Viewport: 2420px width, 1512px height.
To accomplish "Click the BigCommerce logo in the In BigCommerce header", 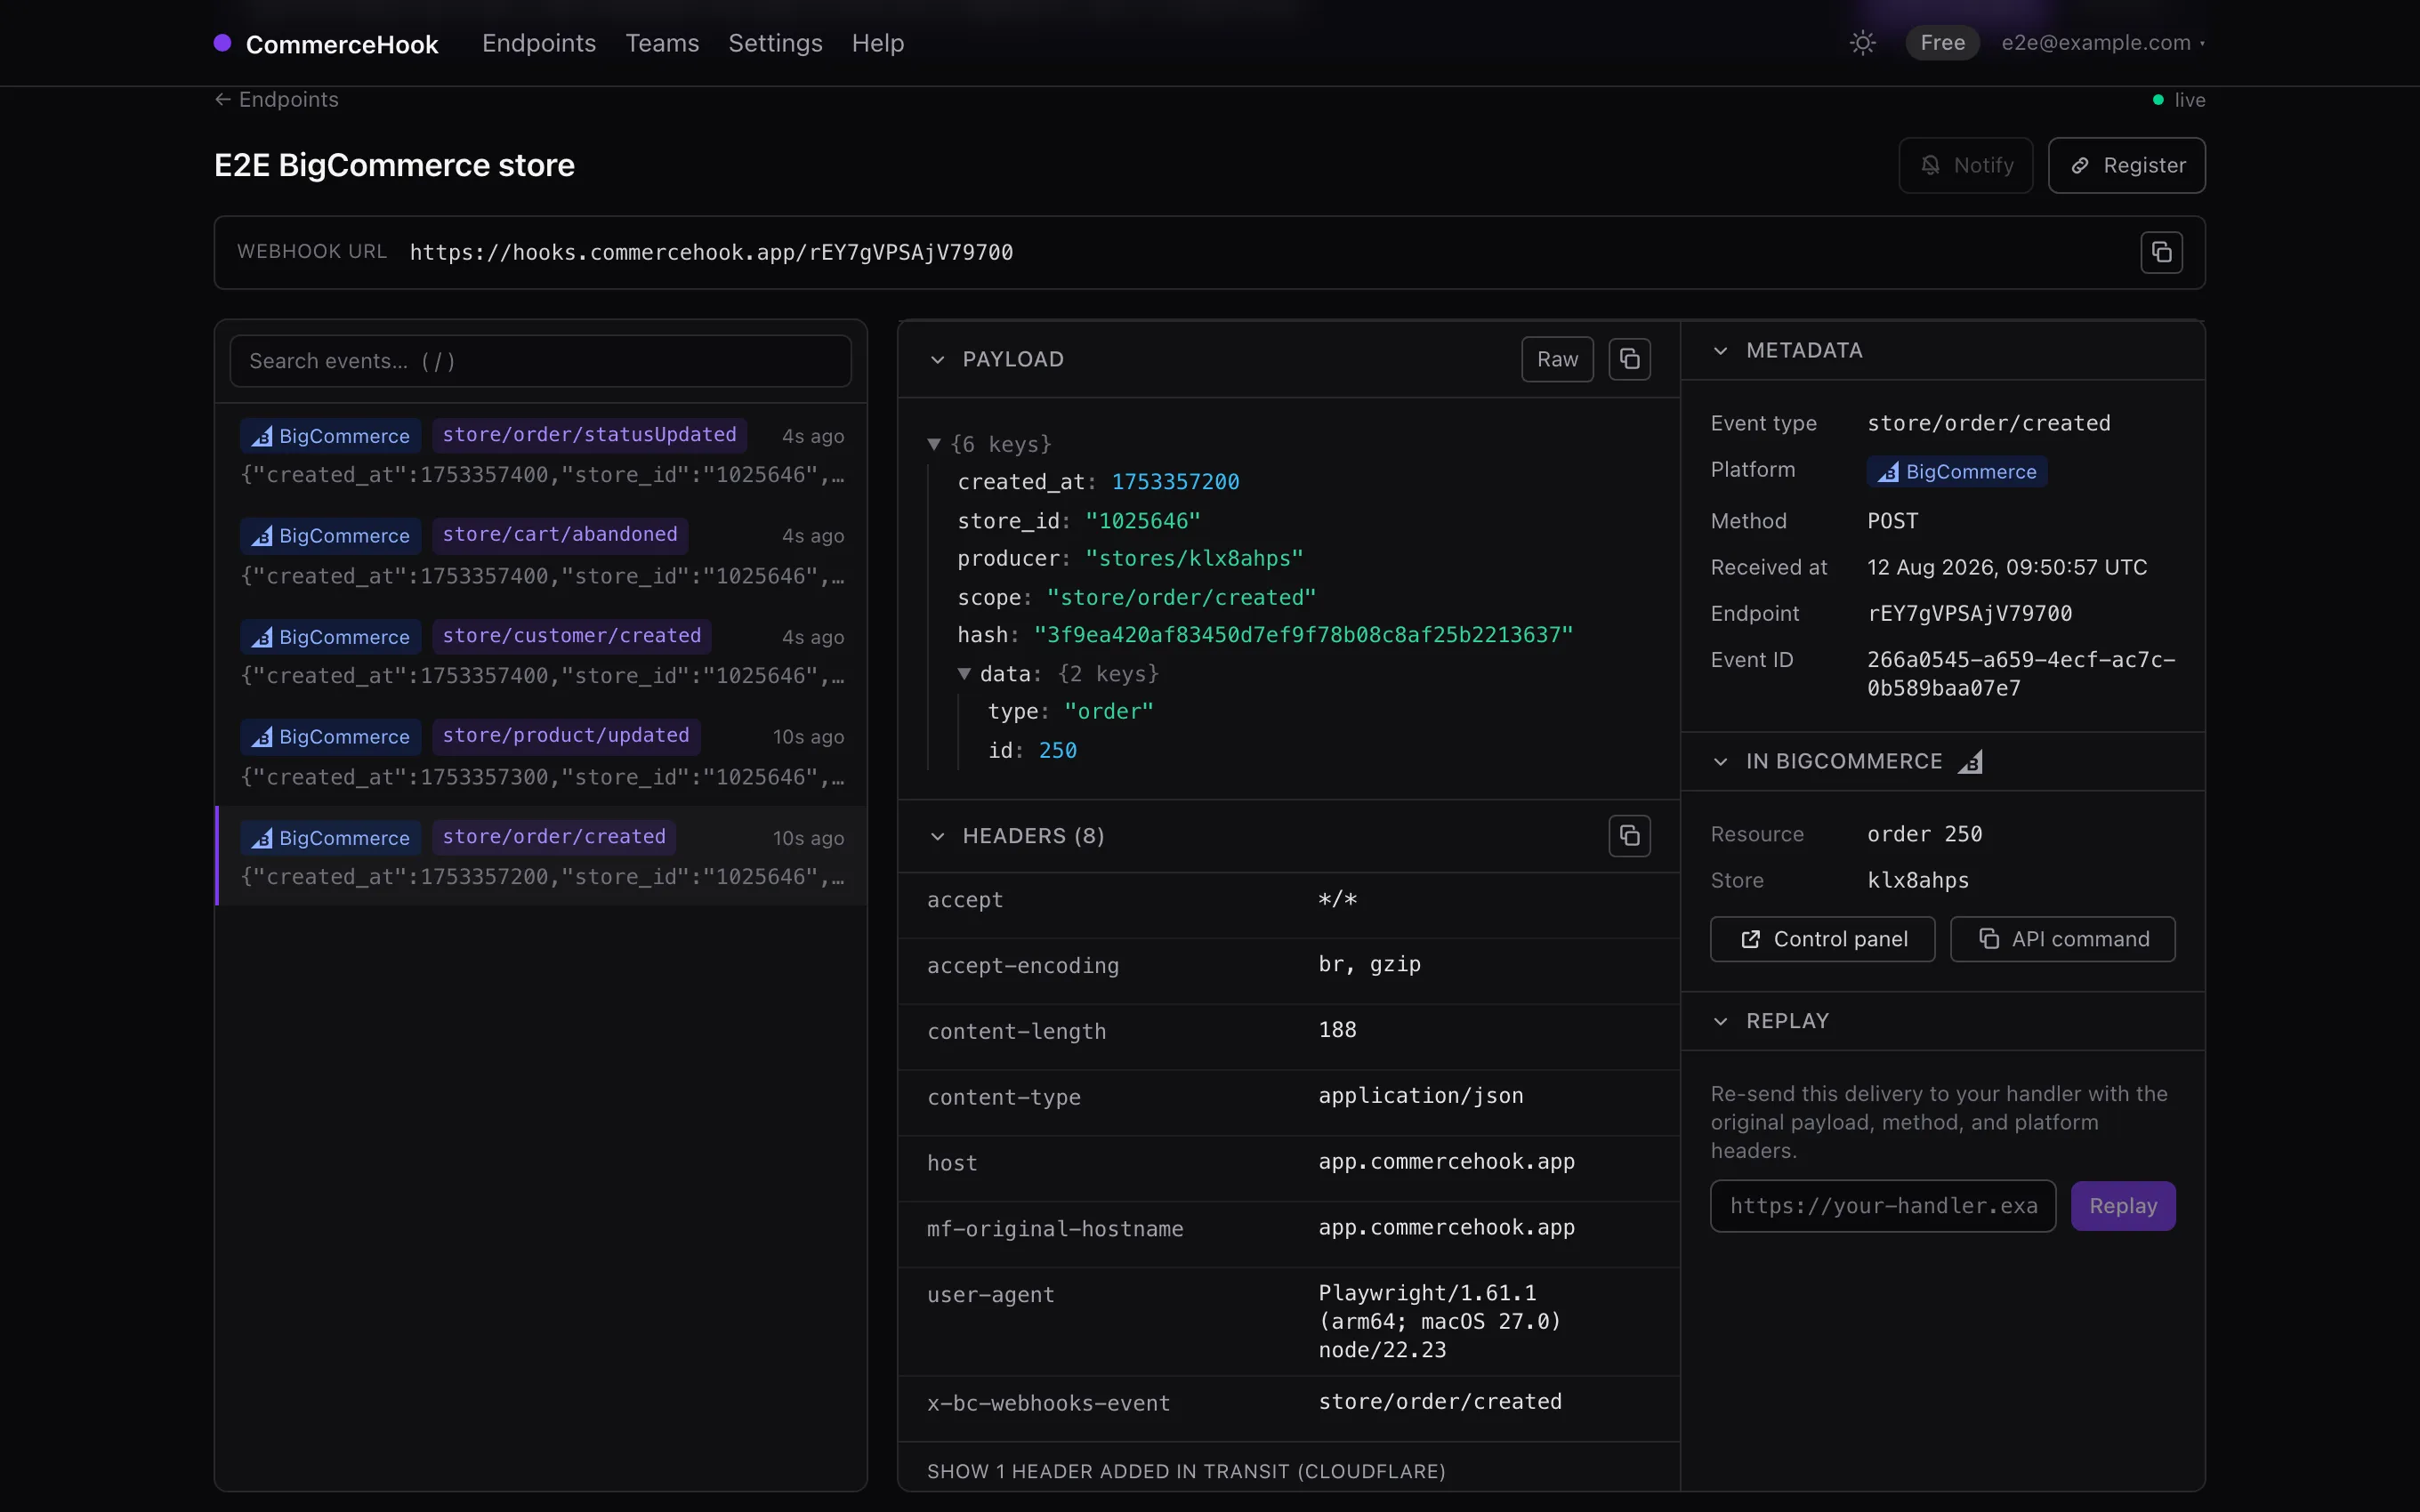I will [x=1970, y=762].
